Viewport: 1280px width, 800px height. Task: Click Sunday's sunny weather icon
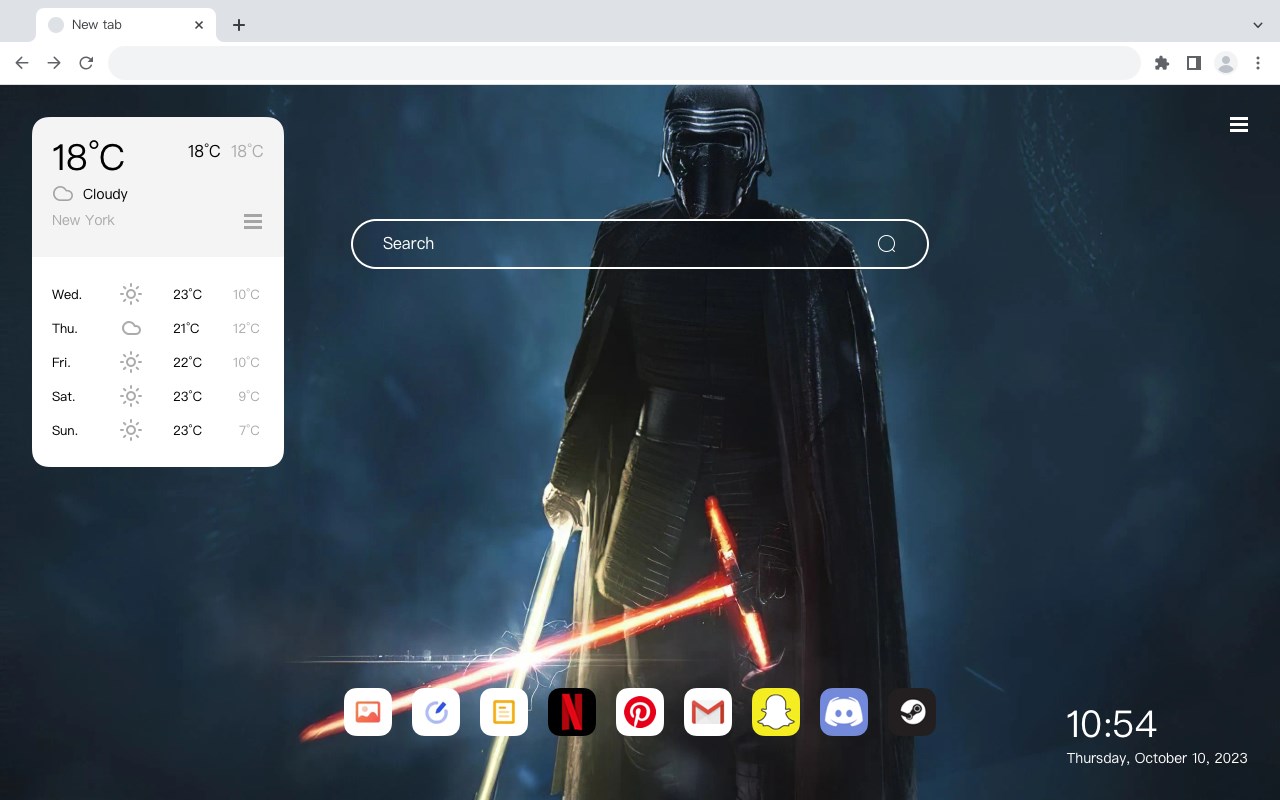click(131, 430)
